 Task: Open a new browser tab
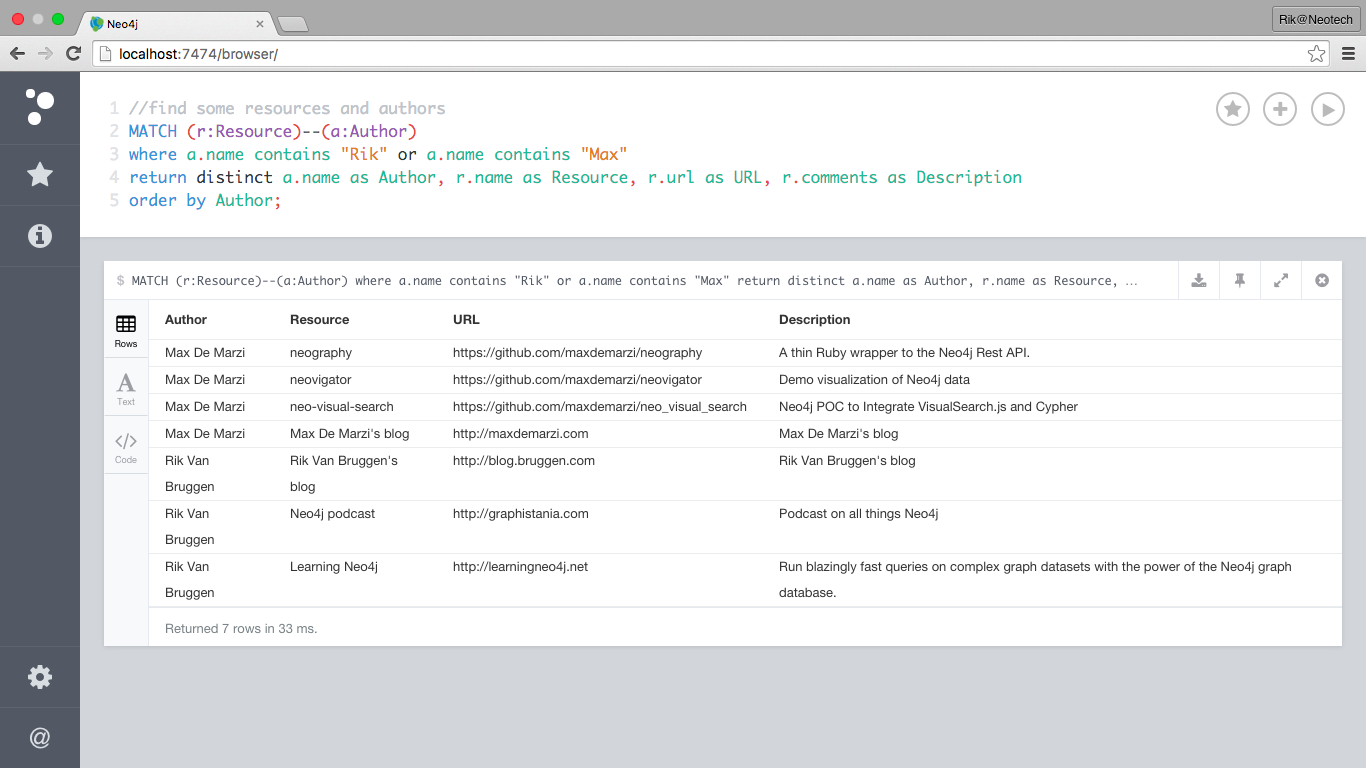click(x=292, y=24)
